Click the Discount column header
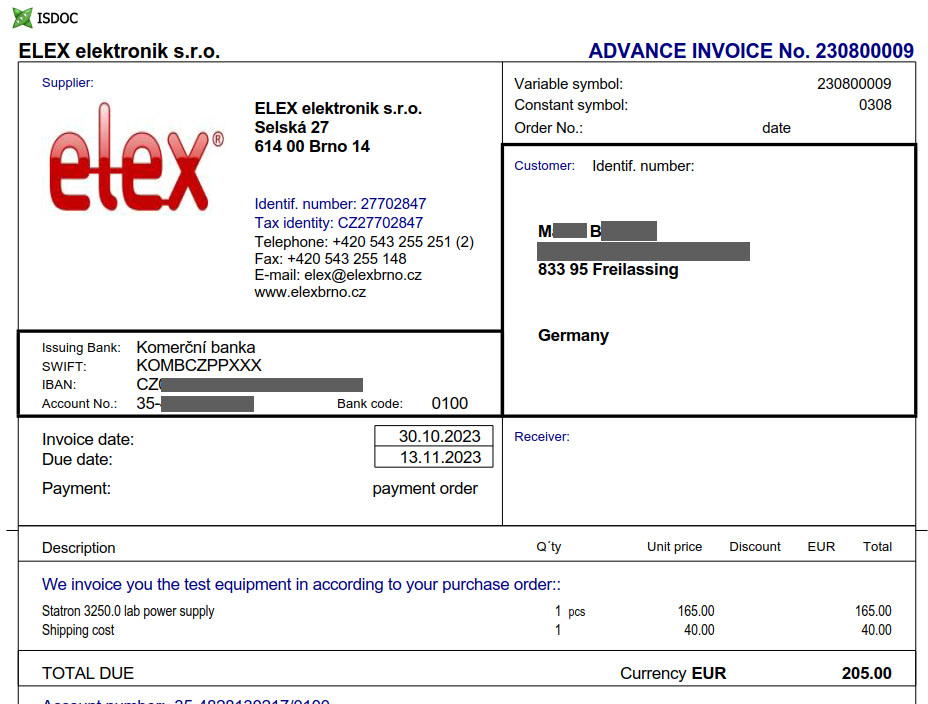 click(755, 547)
